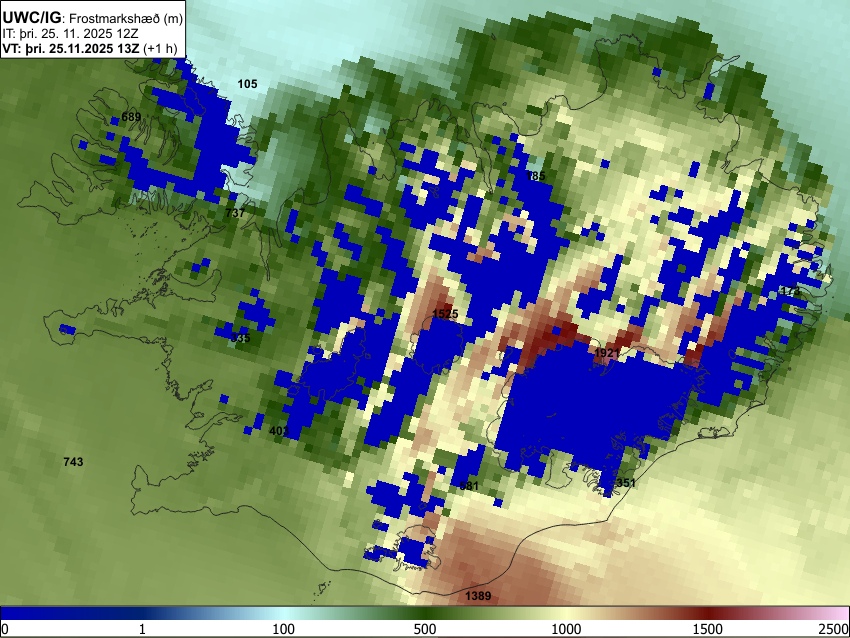Image resolution: width=850 pixels, height=638 pixels.
Task: Click the title text 'UWC/IG: Frostmarkshæð (m)'
Action: tap(93, 18)
